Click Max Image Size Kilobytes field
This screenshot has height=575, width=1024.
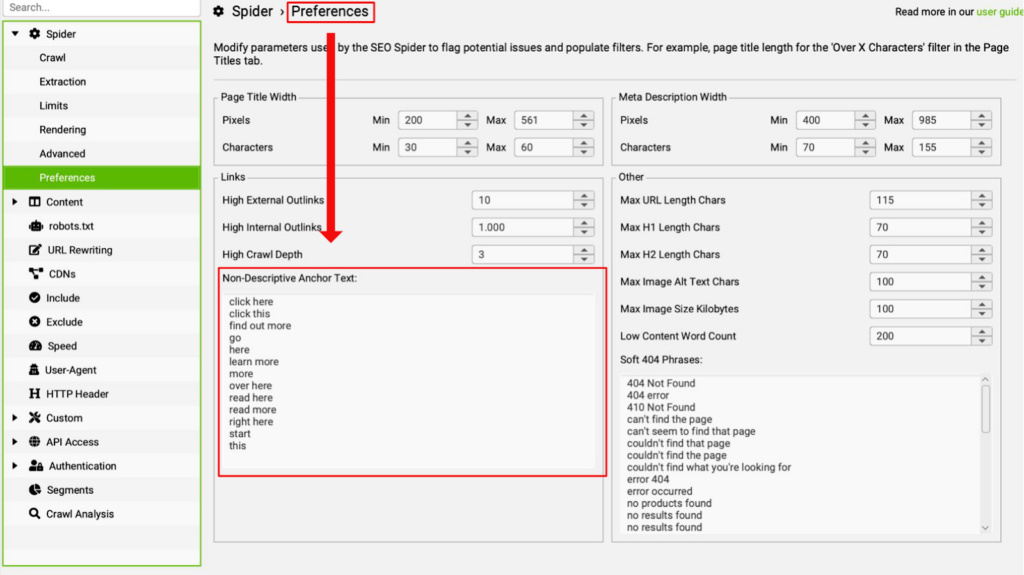[921, 309]
